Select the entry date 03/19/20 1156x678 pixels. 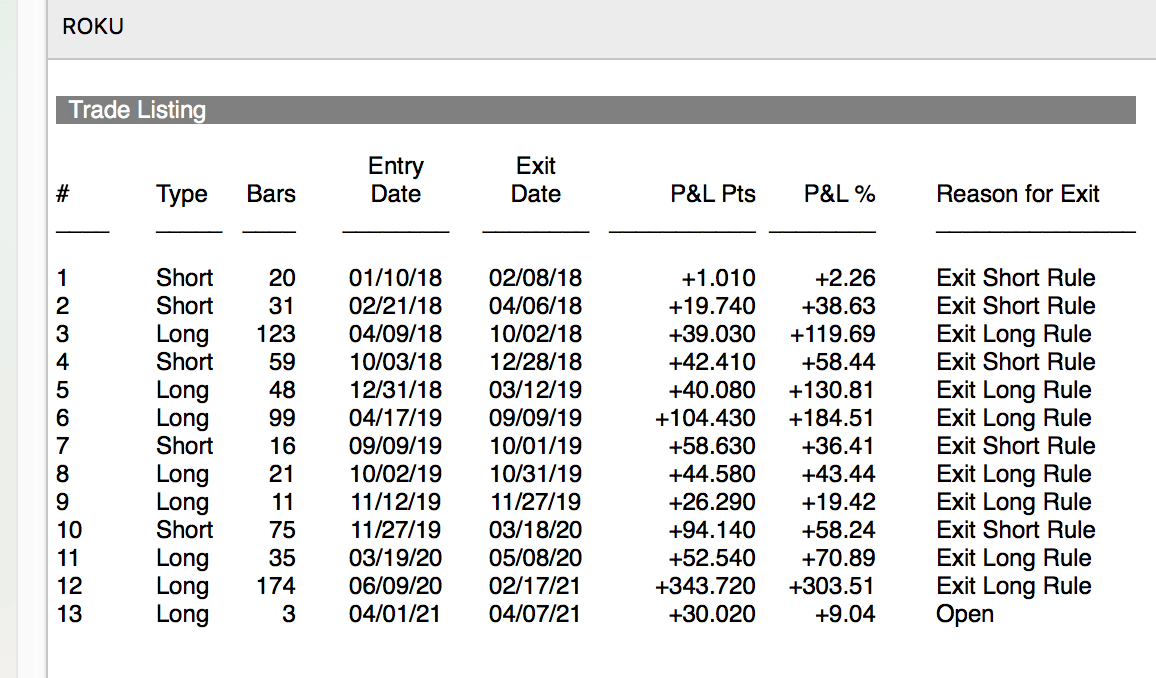pyautogui.click(x=395, y=558)
